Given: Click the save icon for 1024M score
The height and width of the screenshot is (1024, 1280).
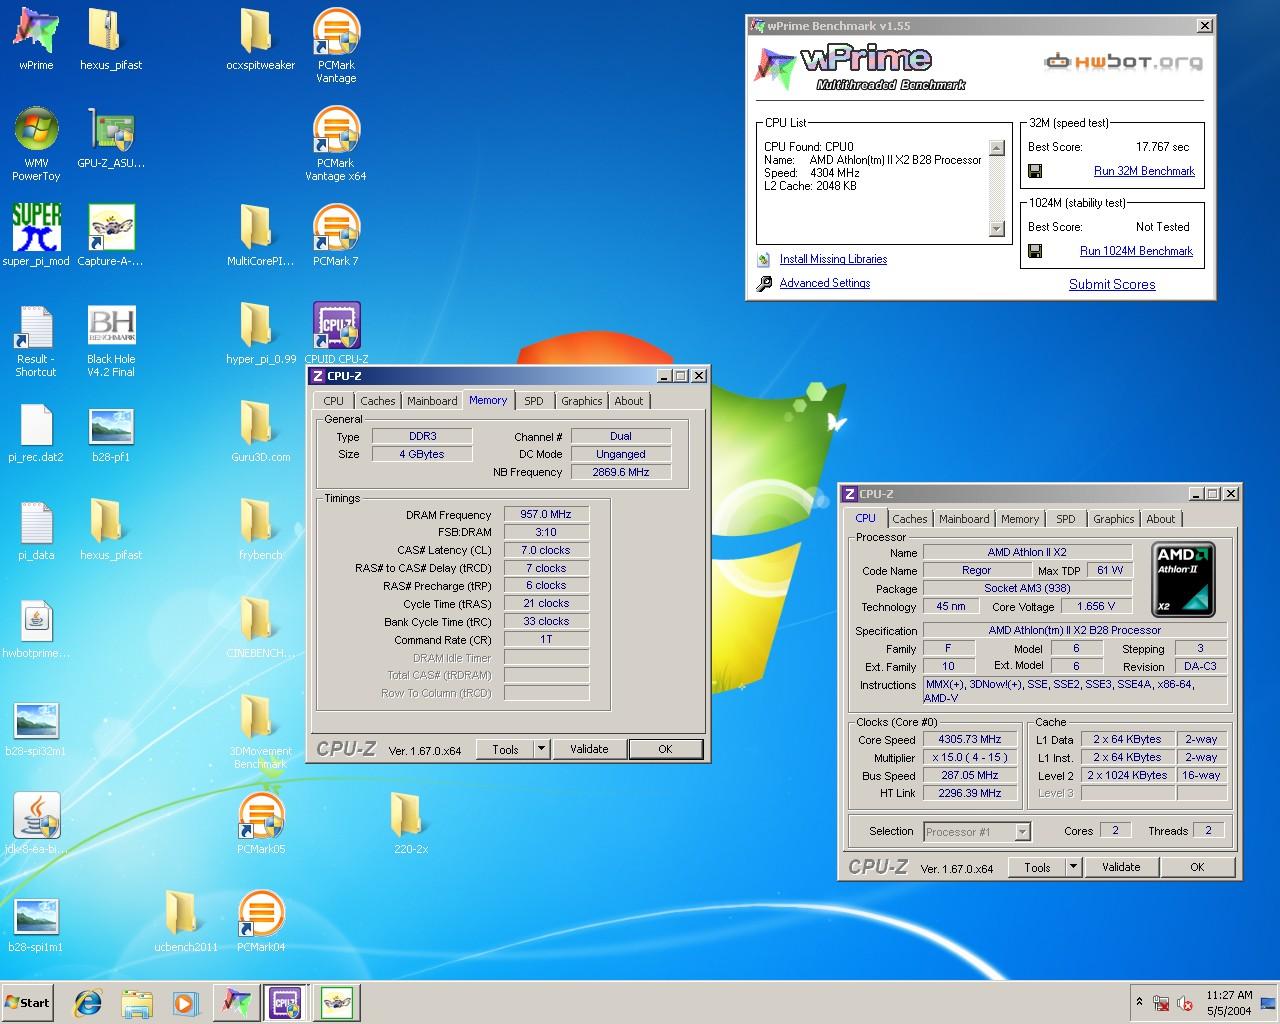Looking at the screenshot, I should pyautogui.click(x=1035, y=251).
